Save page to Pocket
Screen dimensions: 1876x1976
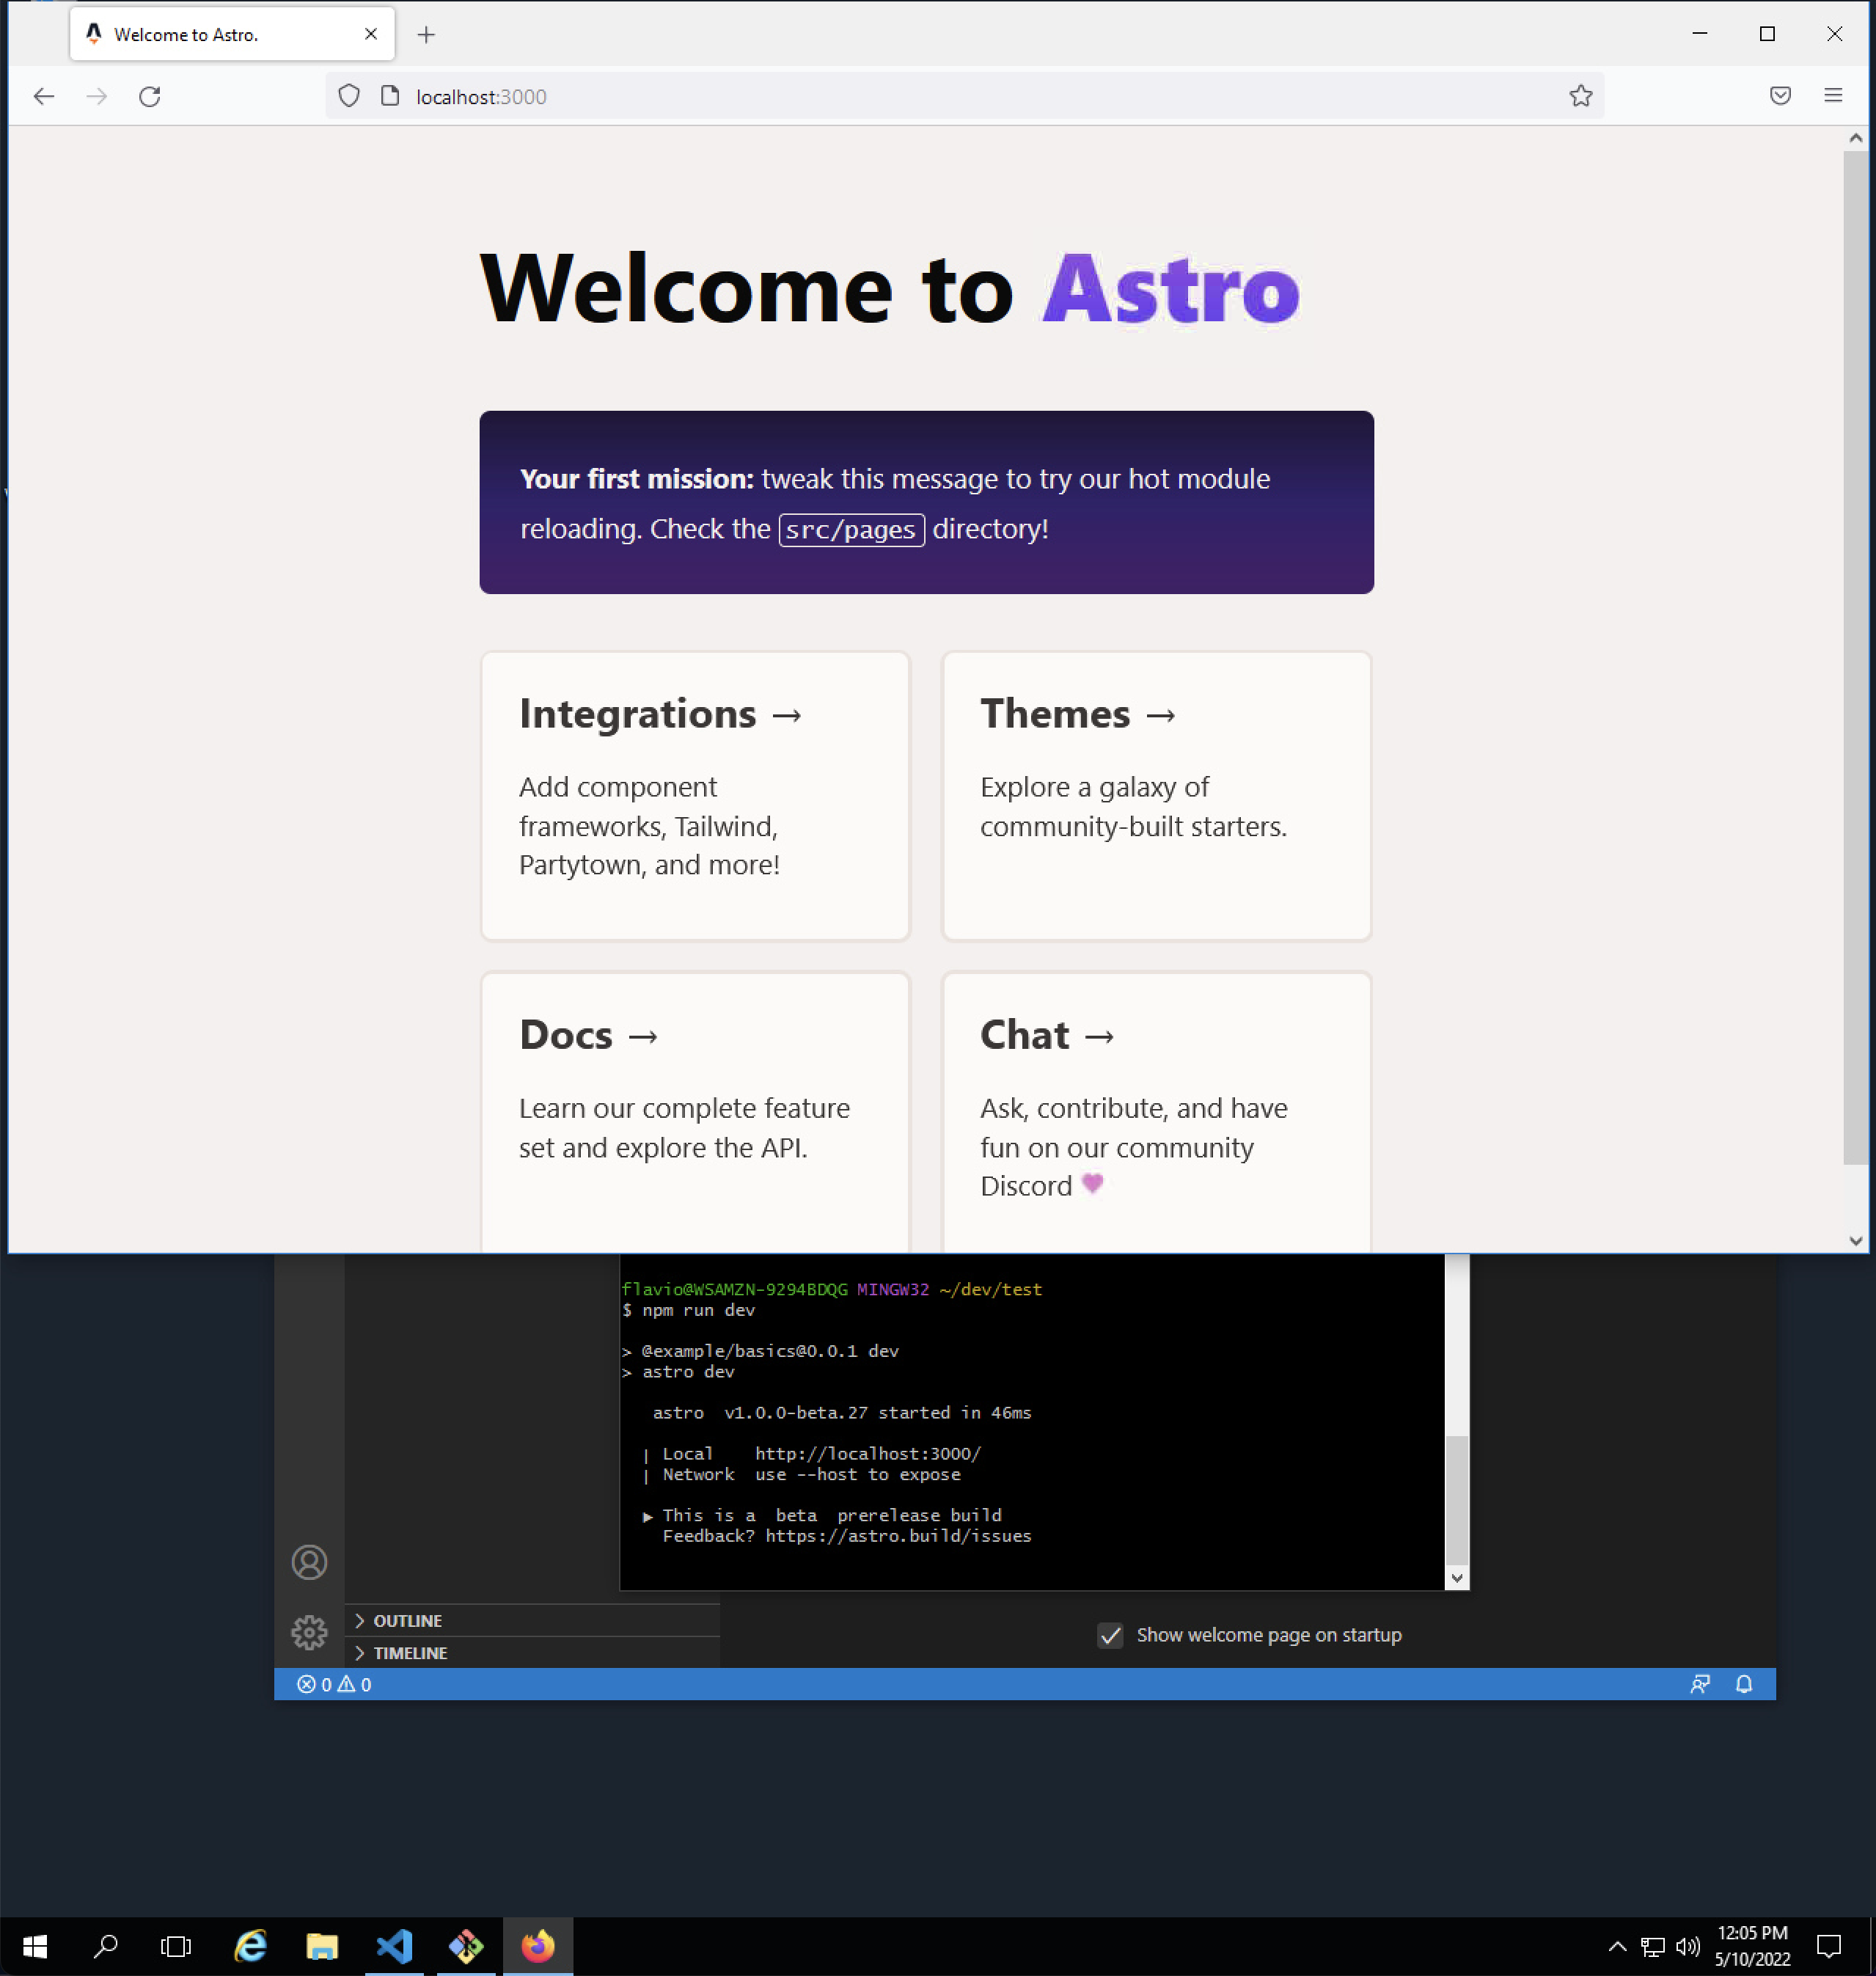pyautogui.click(x=1779, y=96)
